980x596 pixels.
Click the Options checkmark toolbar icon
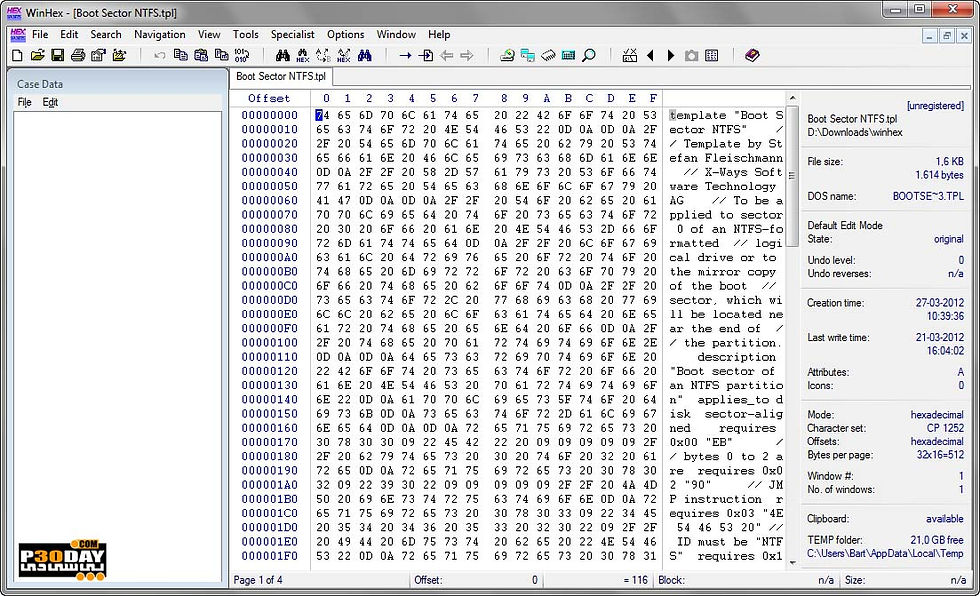629,56
